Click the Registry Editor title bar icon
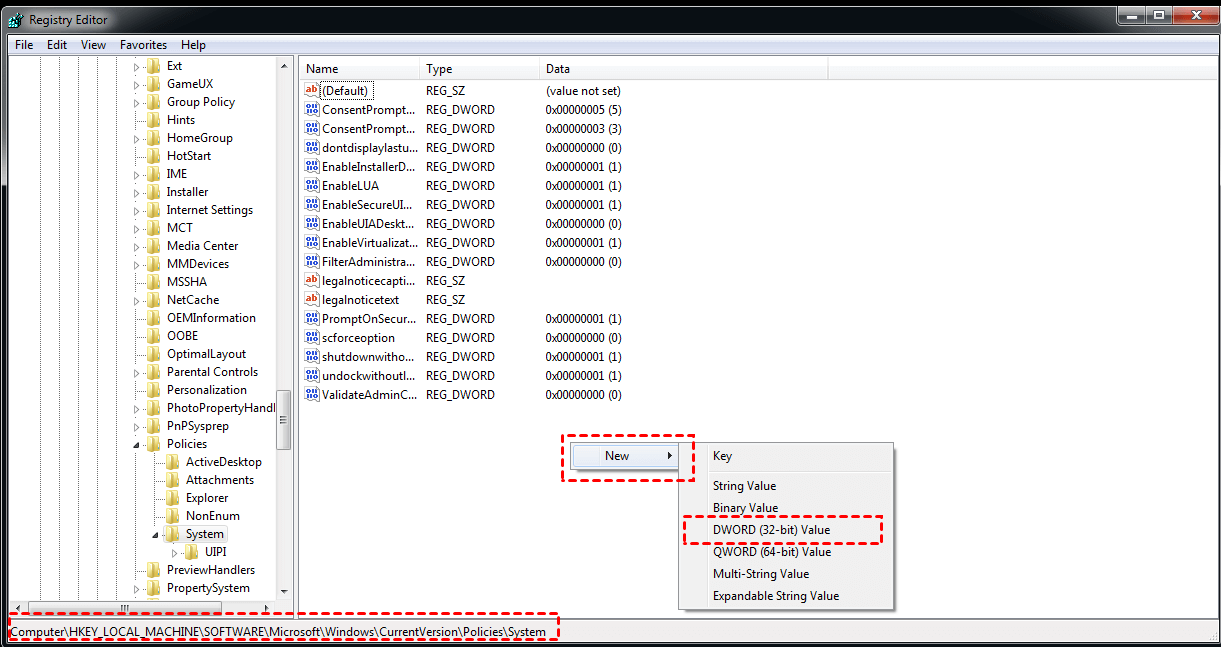The width and height of the screenshot is (1221, 647). tap(15, 19)
